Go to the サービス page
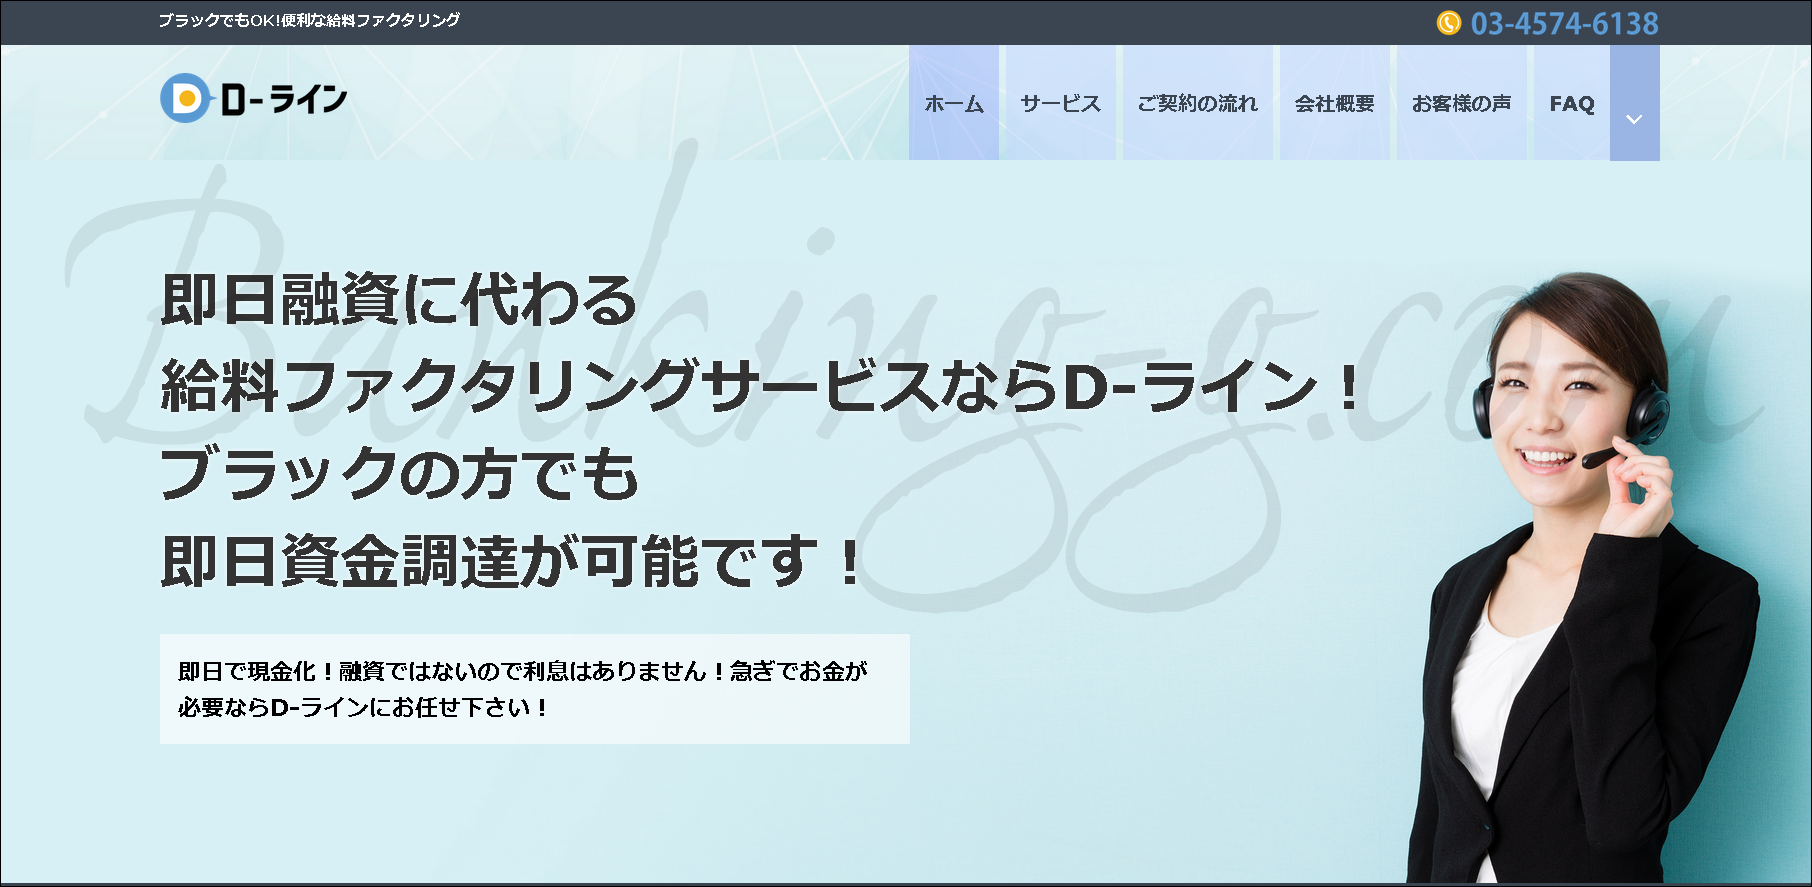This screenshot has width=1812, height=887. (x=1060, y=103)
